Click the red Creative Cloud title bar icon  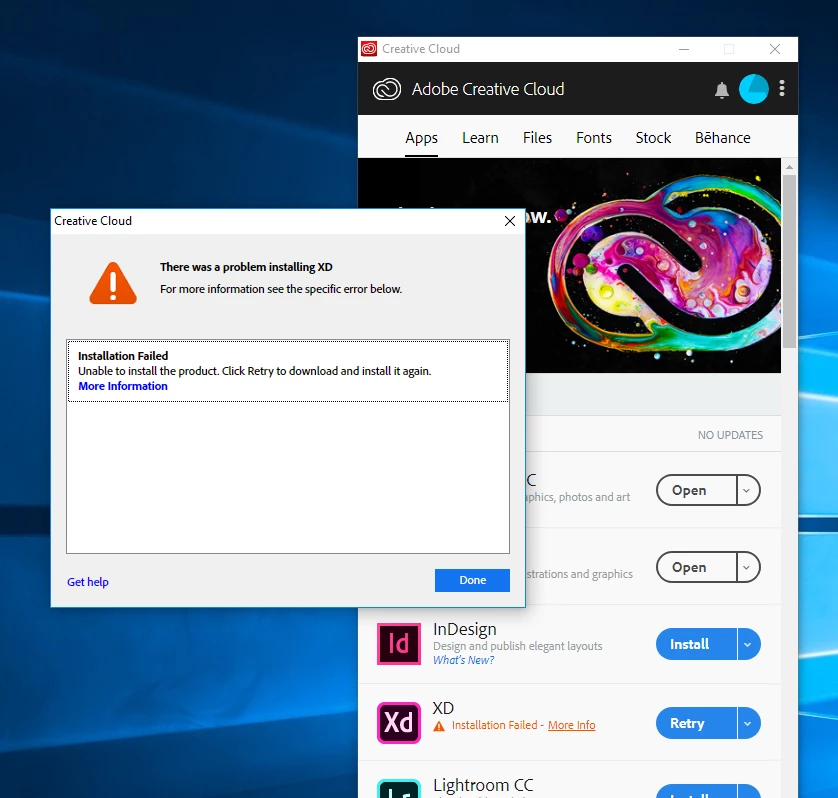[369, 49]
